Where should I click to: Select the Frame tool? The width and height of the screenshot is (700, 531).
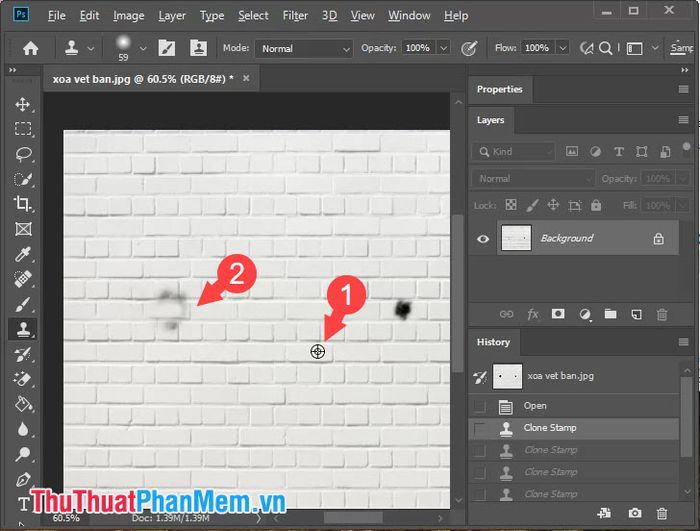point(23,229)
